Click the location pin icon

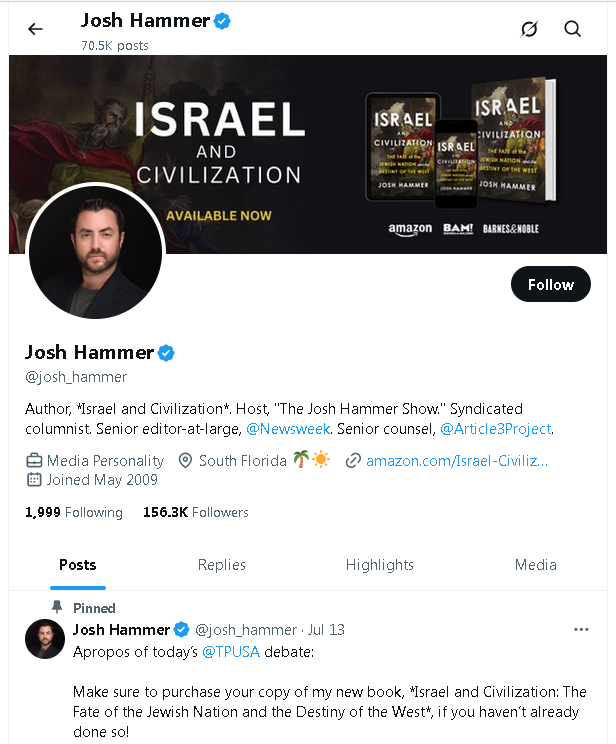pyautogui.click(x=184, y=461)
